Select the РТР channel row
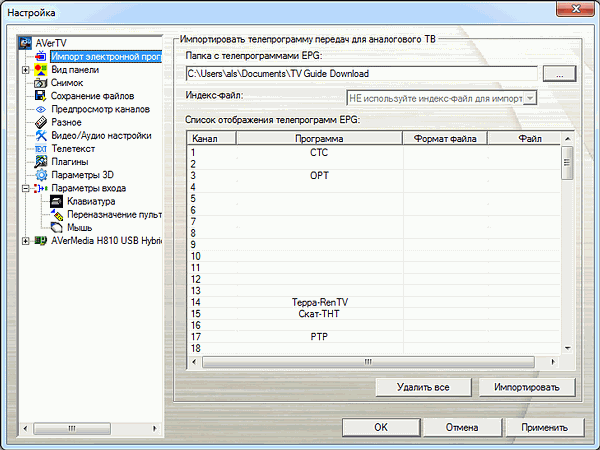 pyautogui.click(x=374, y=337)
